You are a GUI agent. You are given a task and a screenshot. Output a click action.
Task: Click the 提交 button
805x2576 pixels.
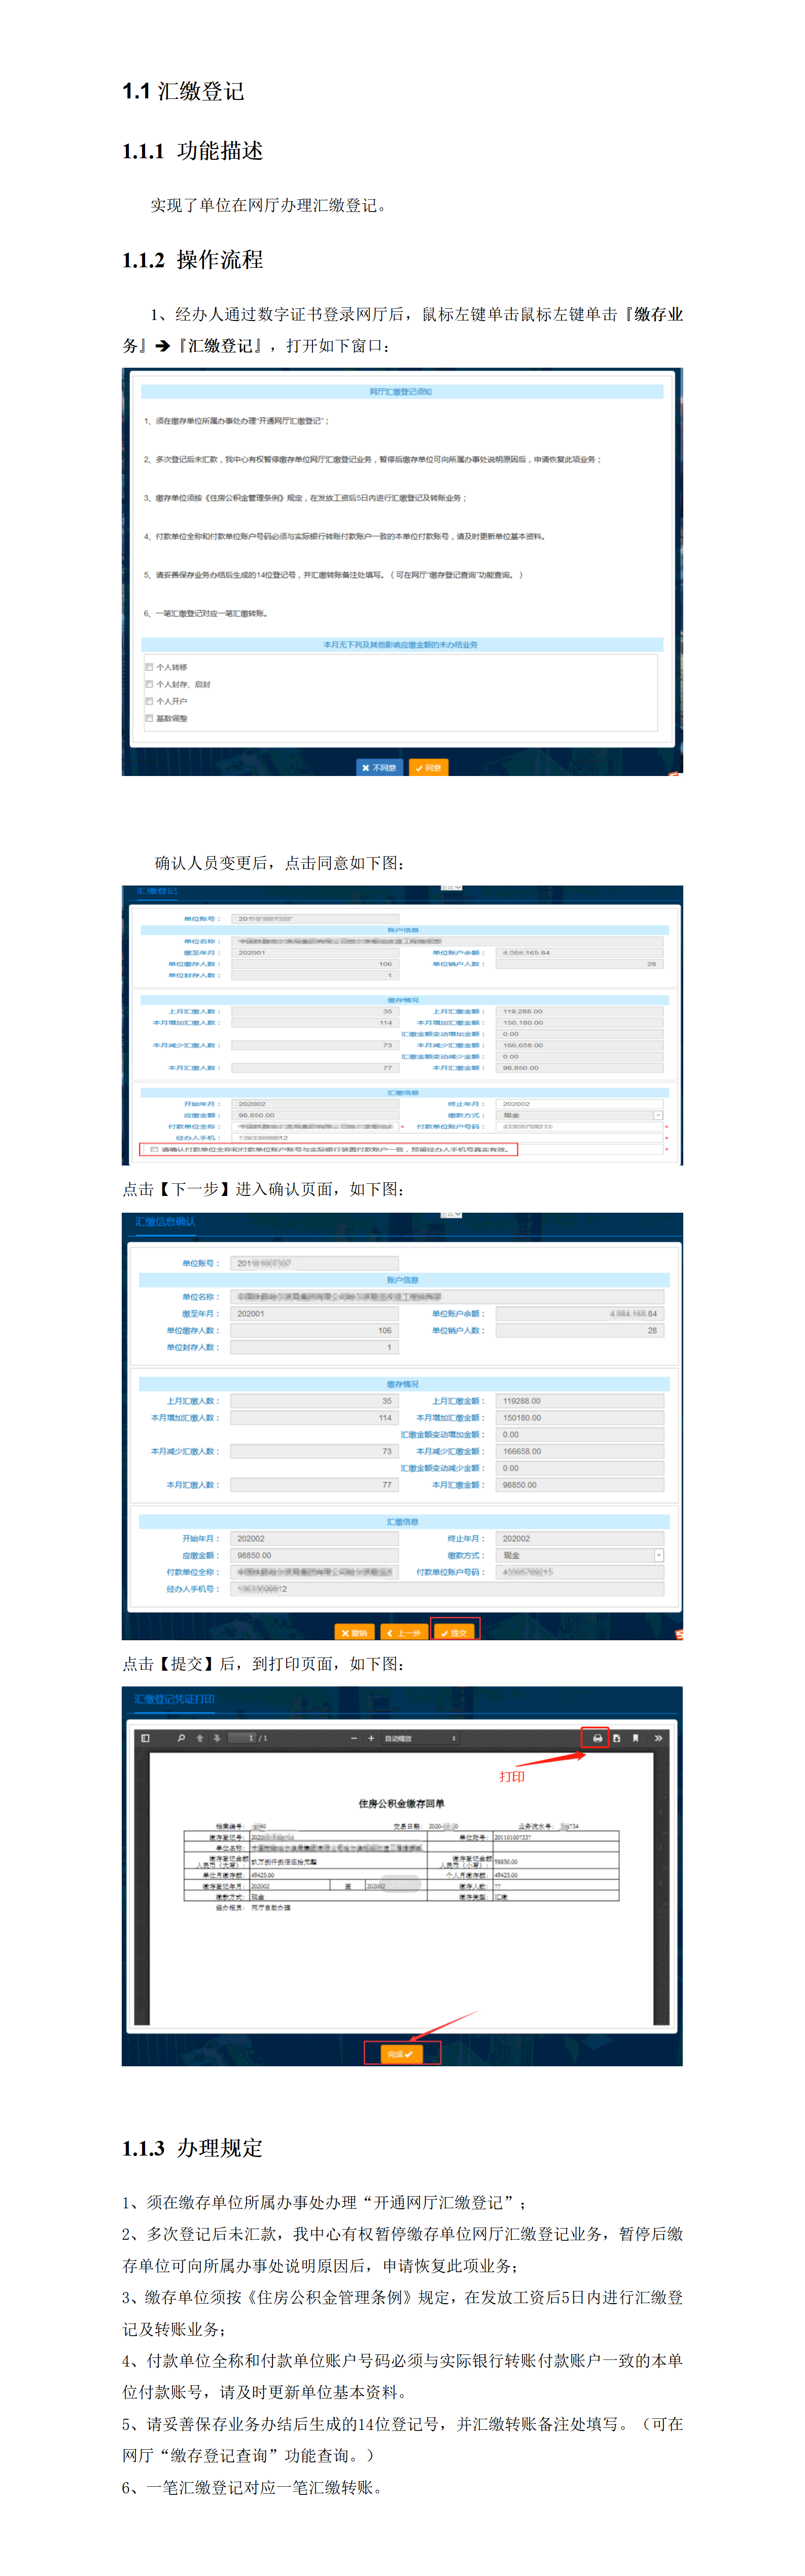pos(454,1633)
